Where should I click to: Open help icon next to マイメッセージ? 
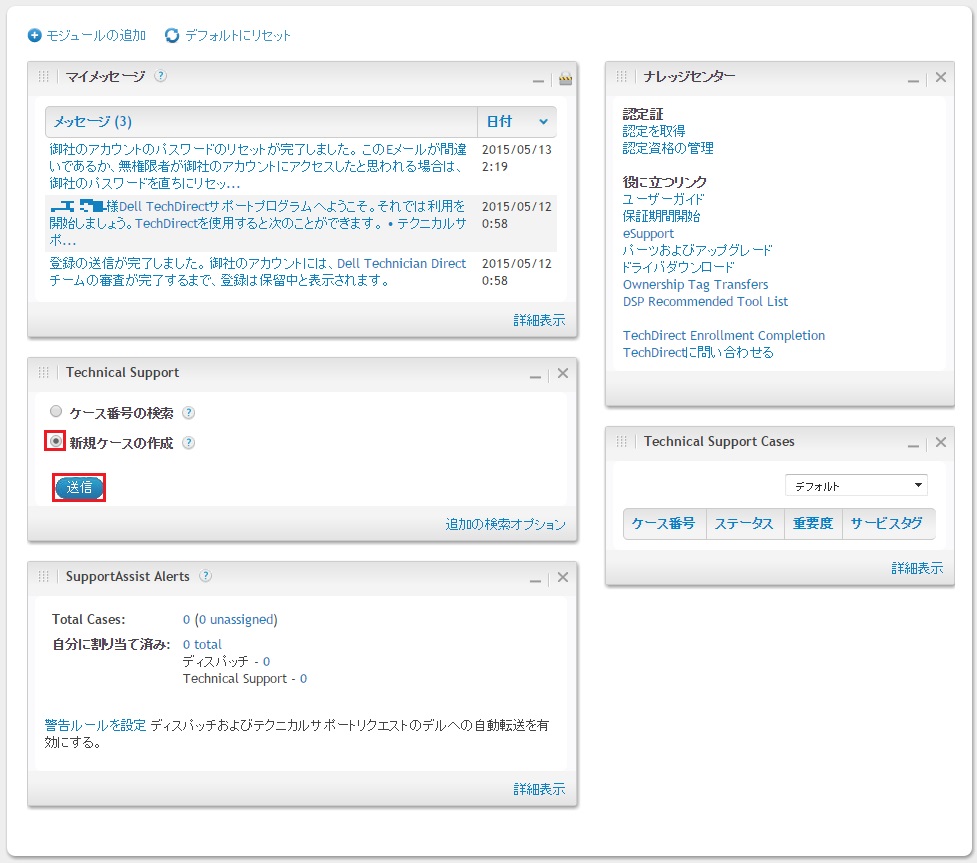(x=160, y=76)
